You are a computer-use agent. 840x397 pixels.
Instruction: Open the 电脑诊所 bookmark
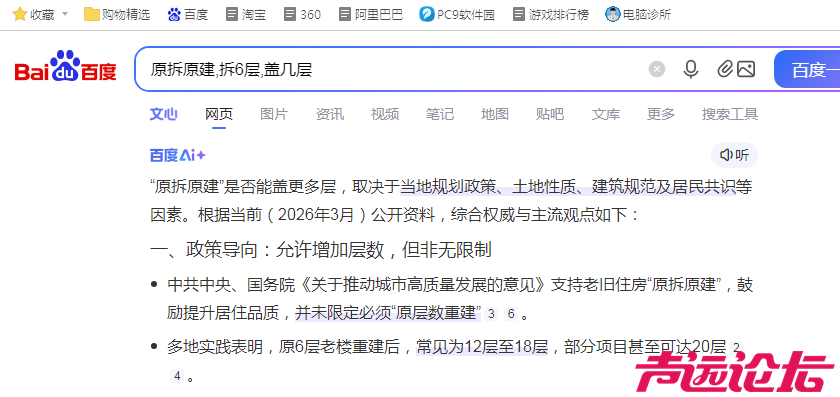click(x=638, y=14)
